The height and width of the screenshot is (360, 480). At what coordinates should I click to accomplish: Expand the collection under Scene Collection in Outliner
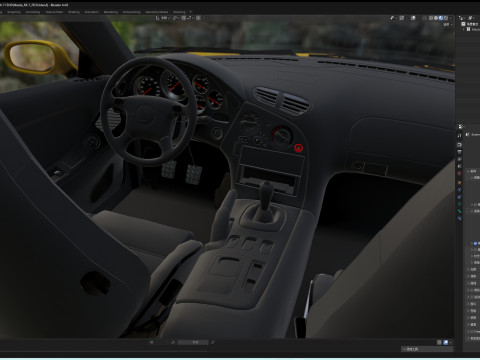point(463,29)
